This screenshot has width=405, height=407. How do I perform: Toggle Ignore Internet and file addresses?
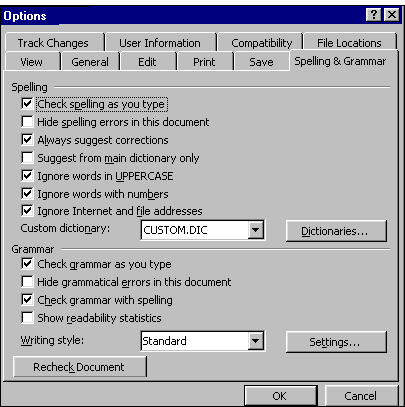27,211
